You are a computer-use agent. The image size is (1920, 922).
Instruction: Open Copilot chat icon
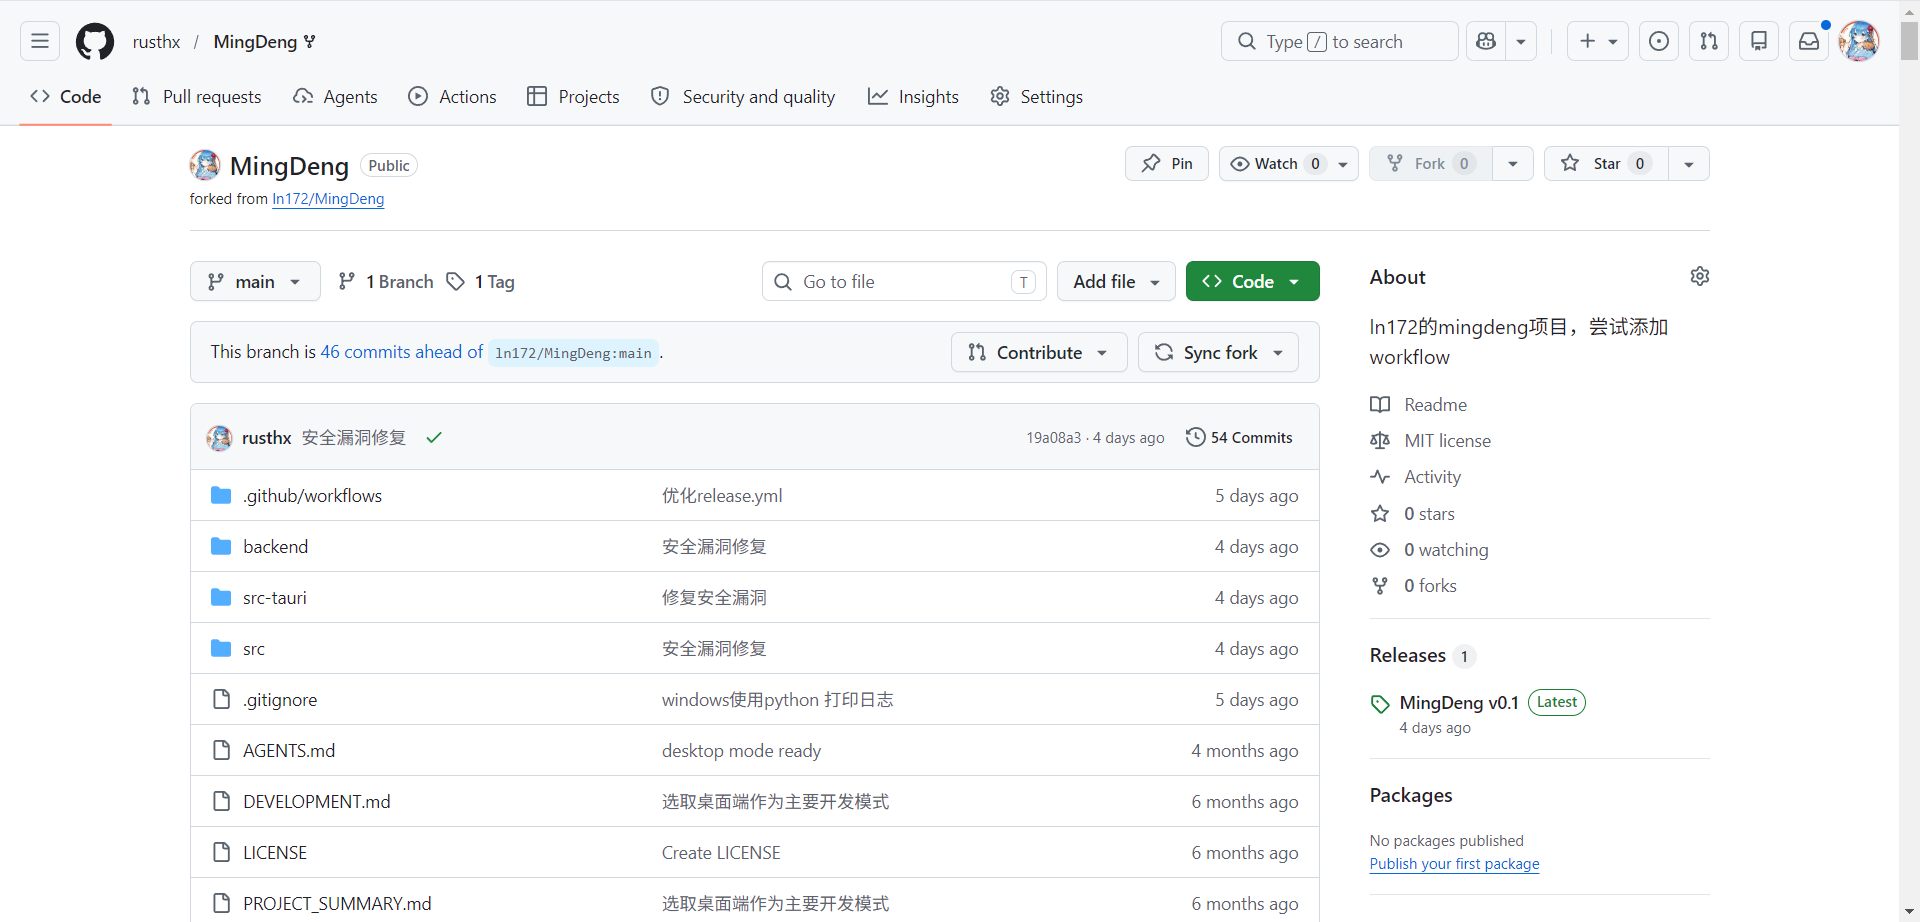point(1486,41)
